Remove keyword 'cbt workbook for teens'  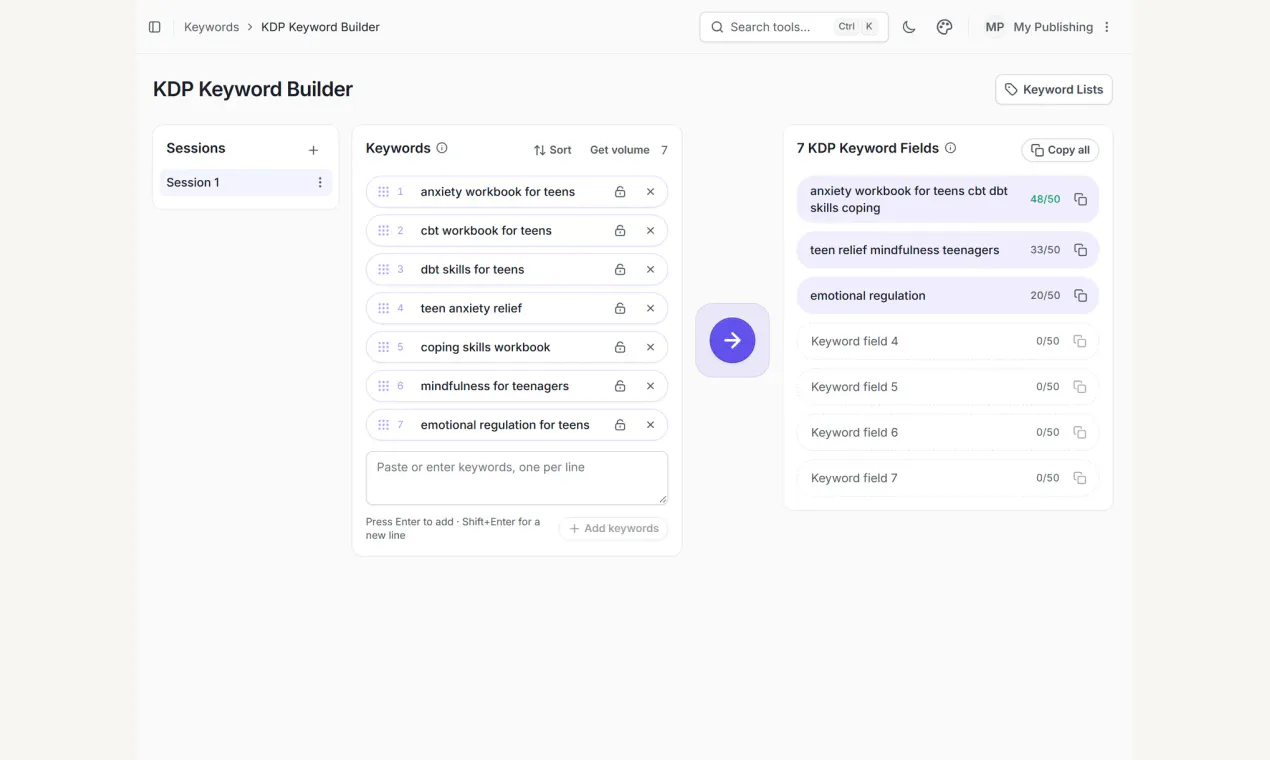(x=650, y=231)
